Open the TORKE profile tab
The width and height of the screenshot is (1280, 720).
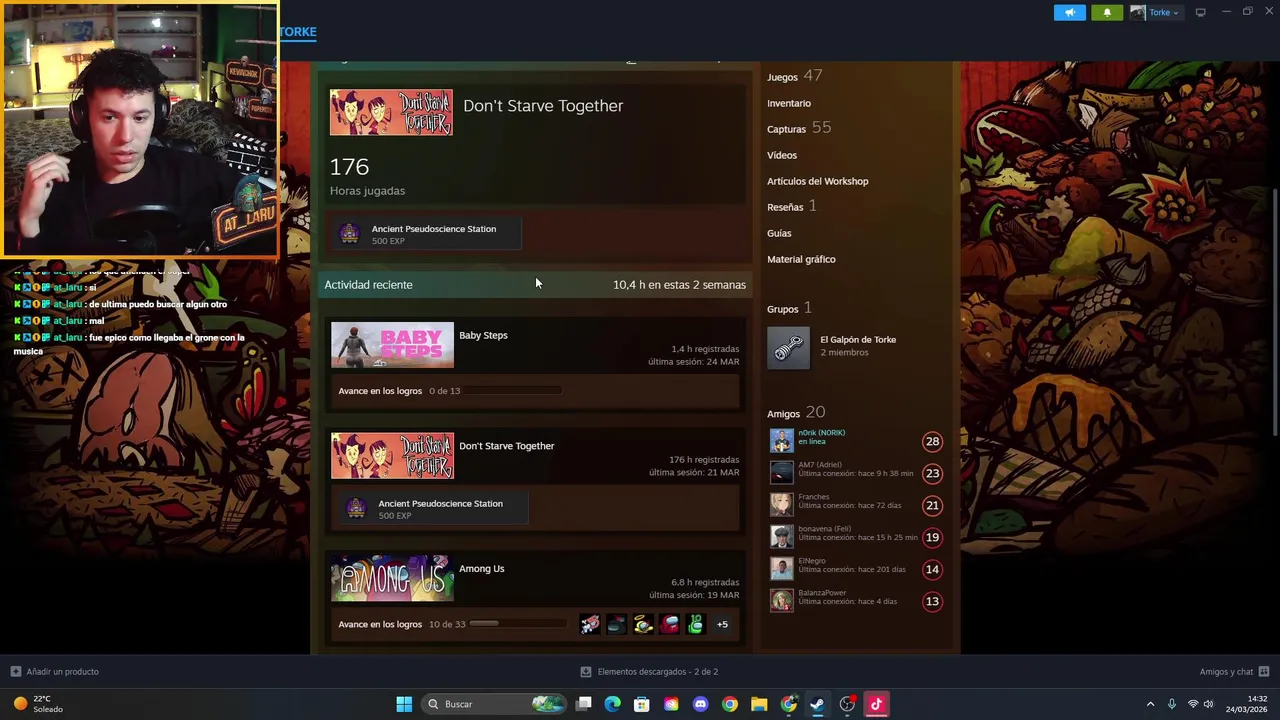click(297, 32)
